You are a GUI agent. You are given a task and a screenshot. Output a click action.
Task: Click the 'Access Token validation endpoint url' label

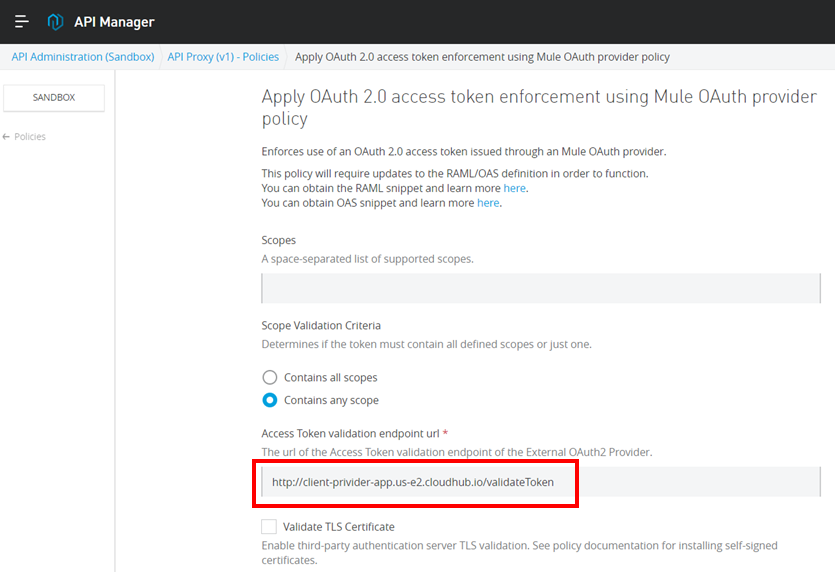click(x=350, y=433)
